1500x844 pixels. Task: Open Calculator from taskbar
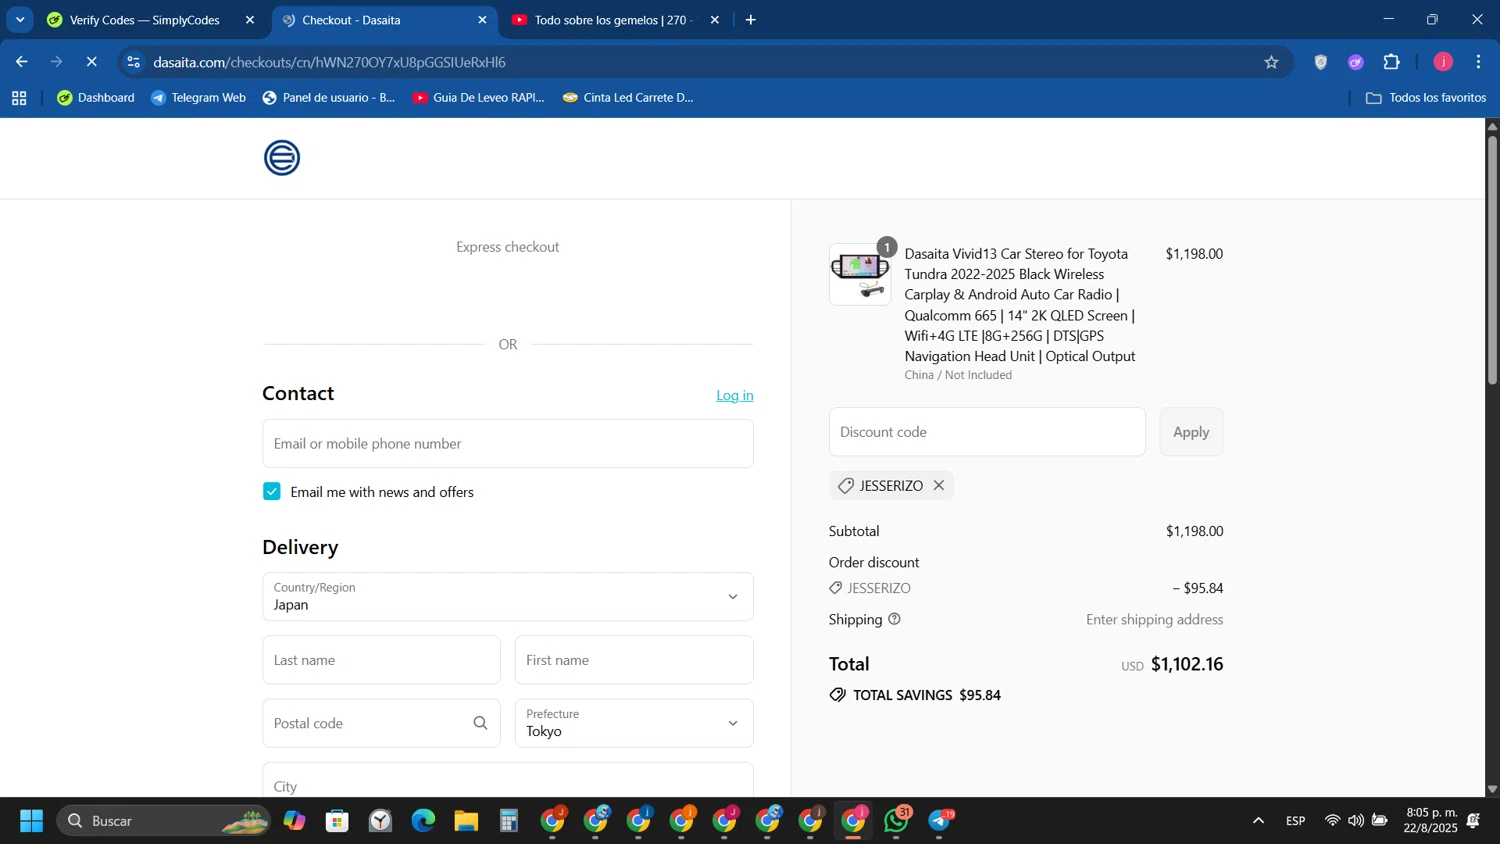509,821
